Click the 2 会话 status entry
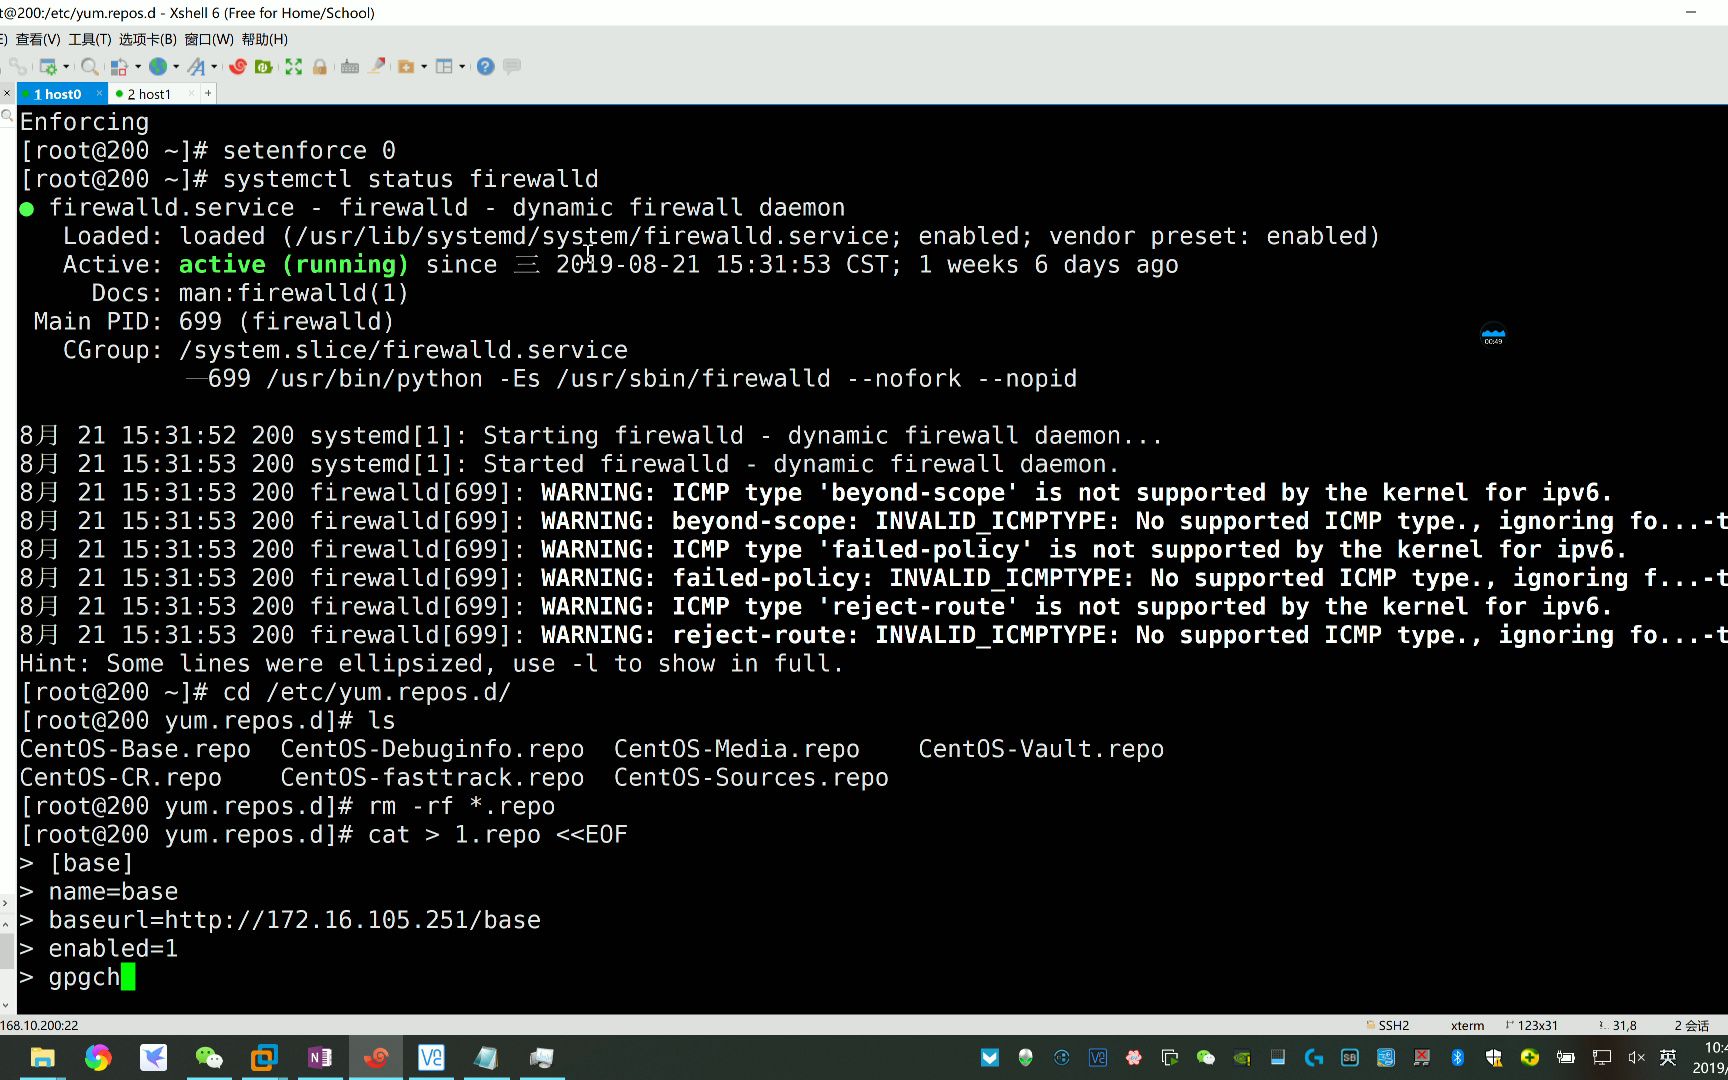Viewport: 1728px width, 1080px height. [1692, 1026]
